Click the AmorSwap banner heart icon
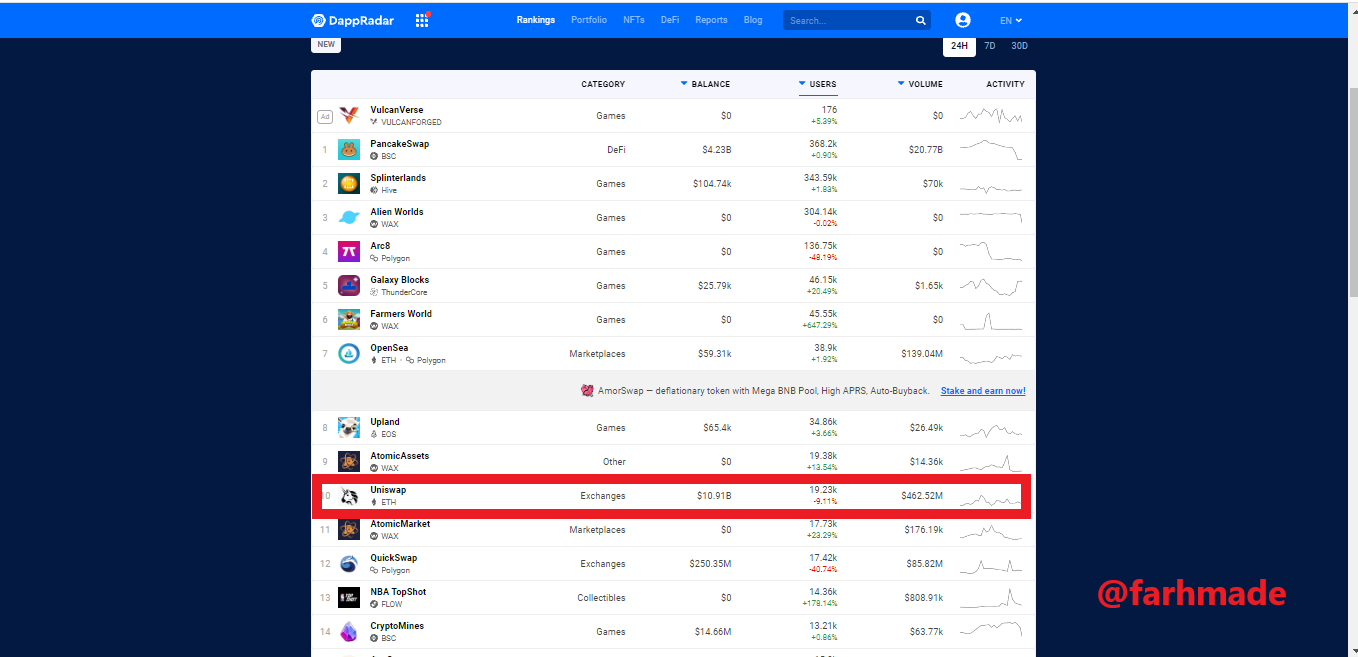Viewport: 1358px width, 657px height. click(x=587, y=391)
